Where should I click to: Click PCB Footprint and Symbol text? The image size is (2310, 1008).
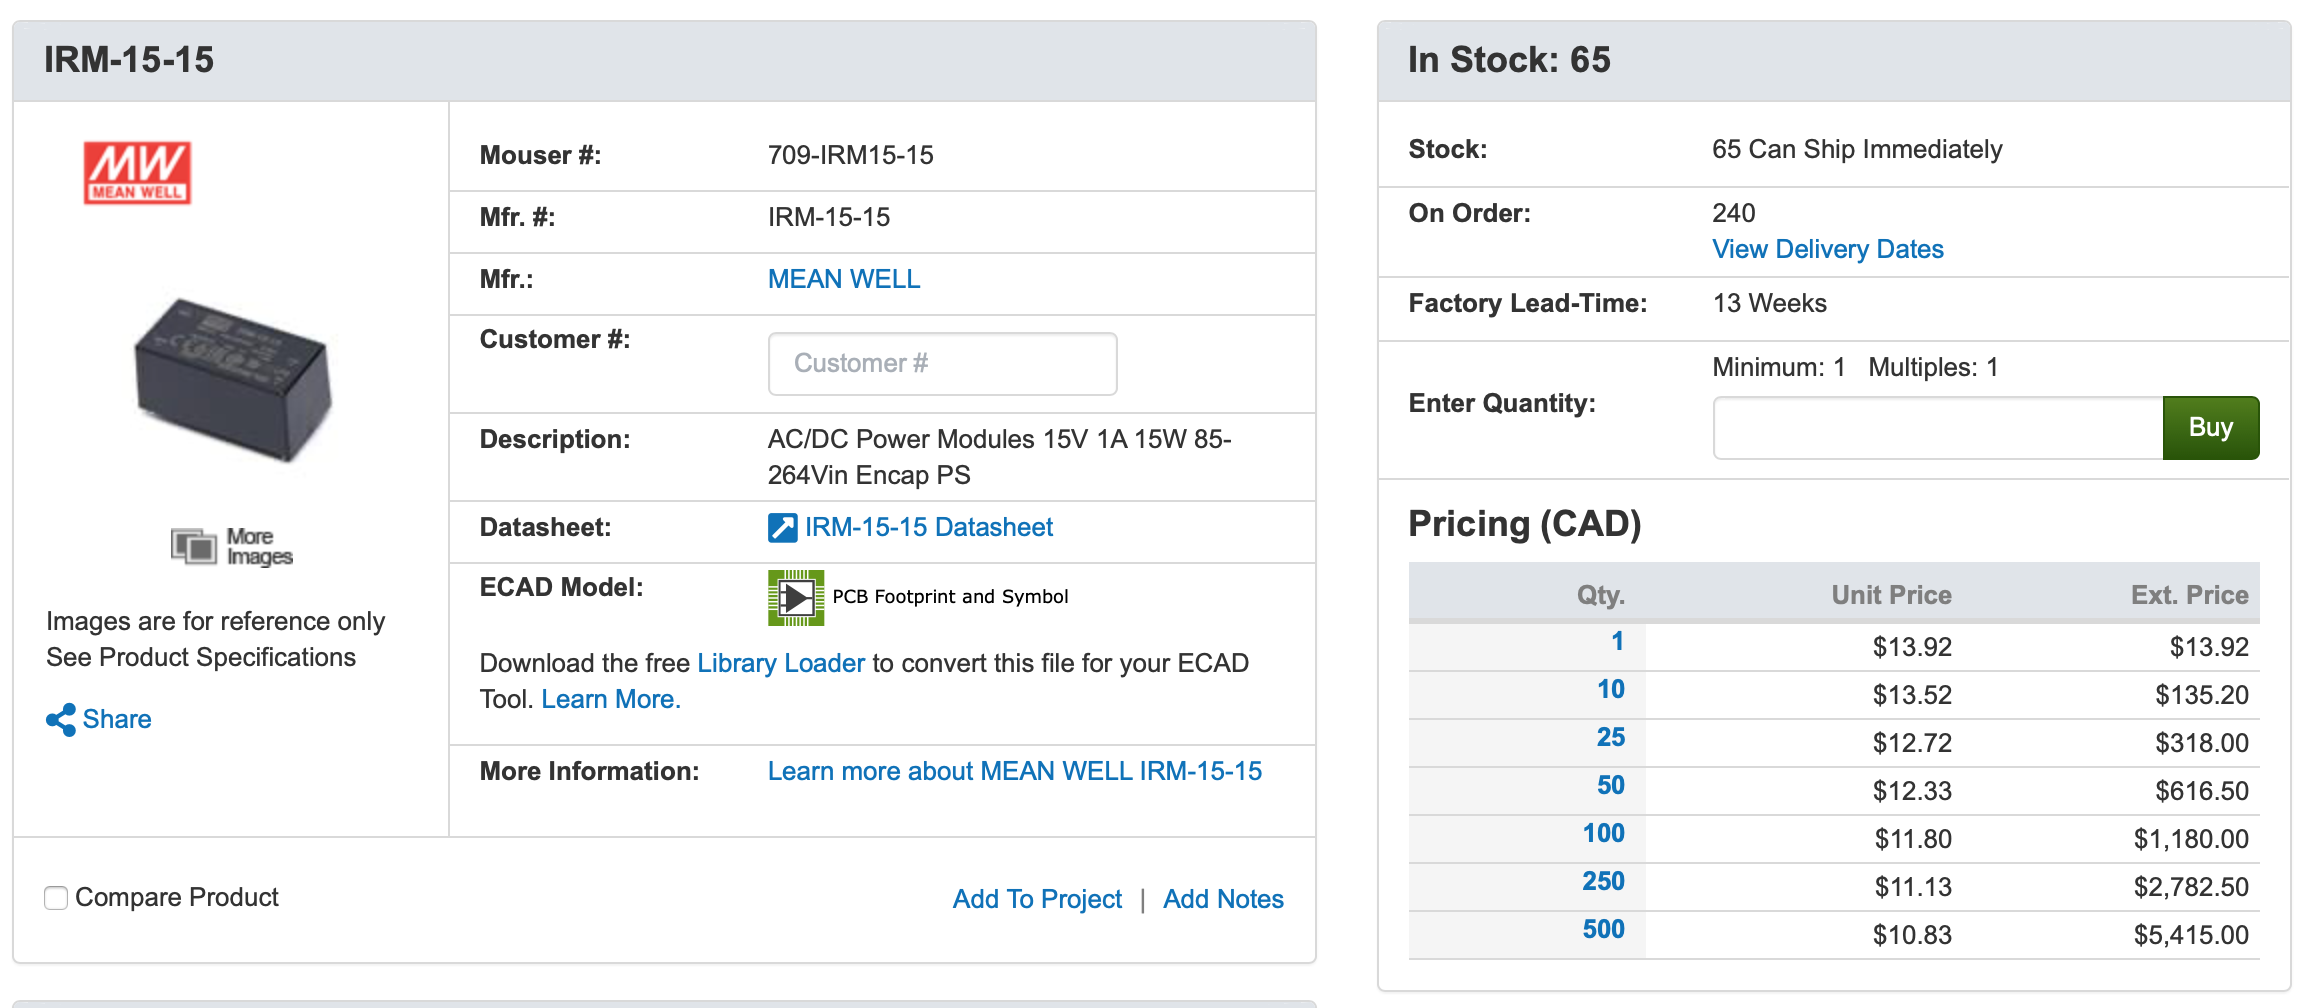point(950,597)
